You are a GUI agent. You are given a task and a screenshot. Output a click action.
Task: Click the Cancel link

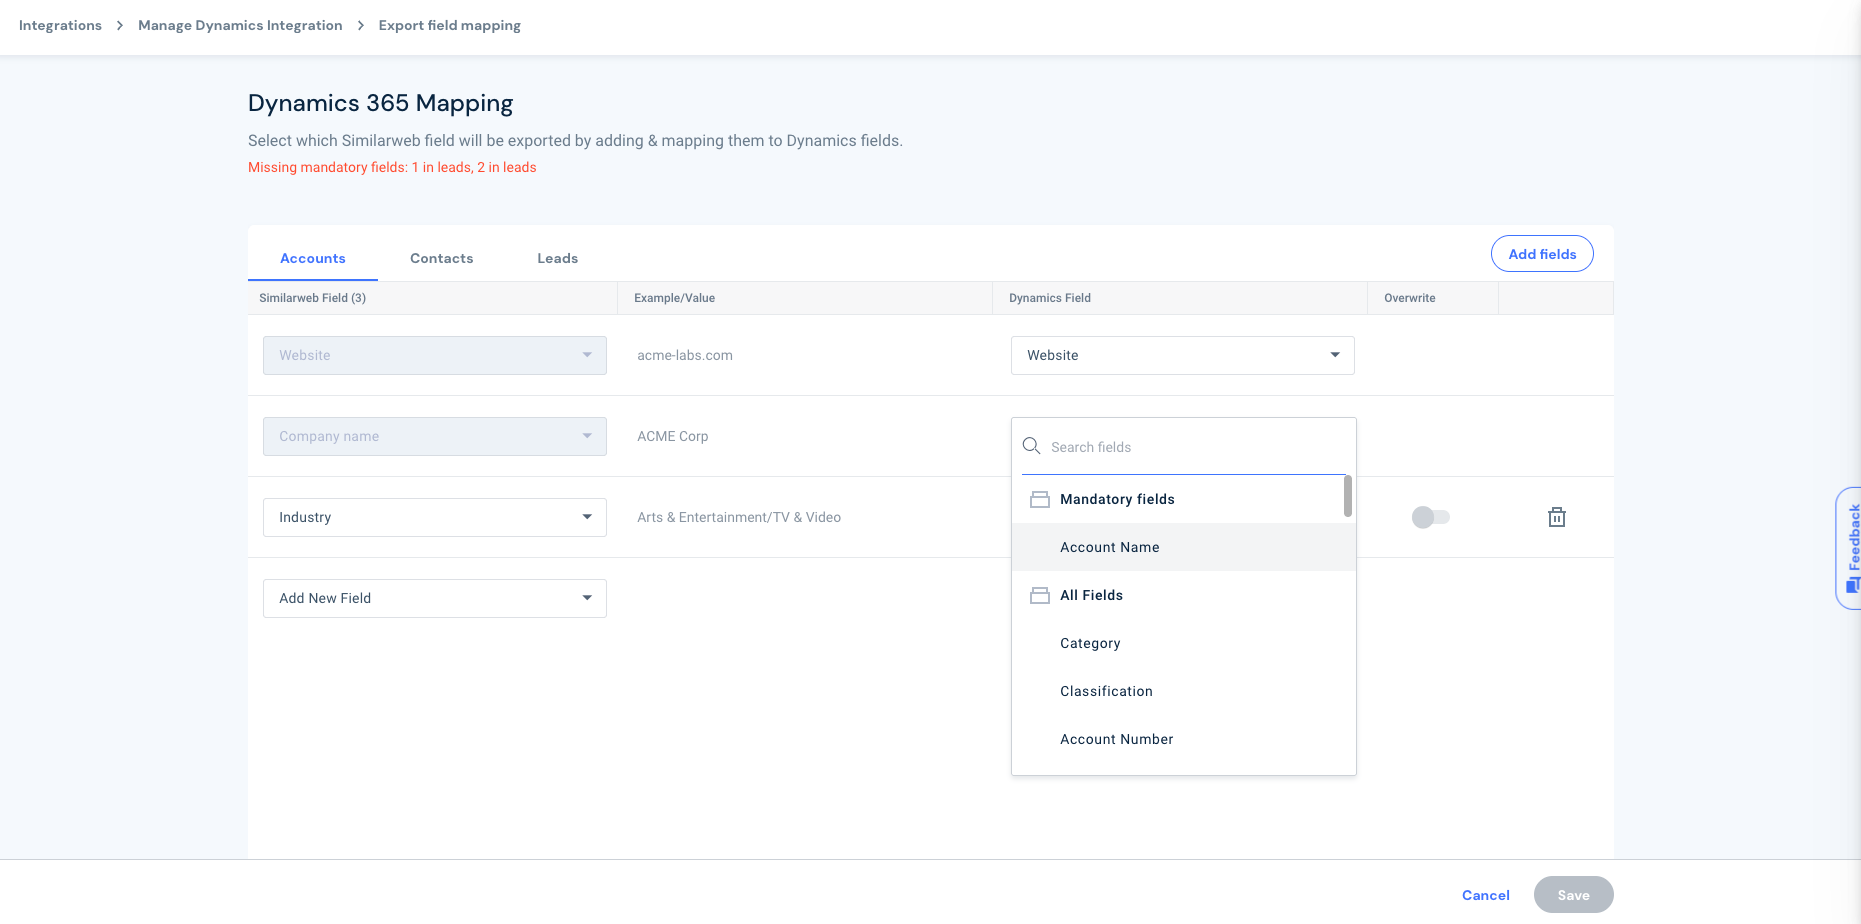pyautogui.click(x=1485, y=895)
